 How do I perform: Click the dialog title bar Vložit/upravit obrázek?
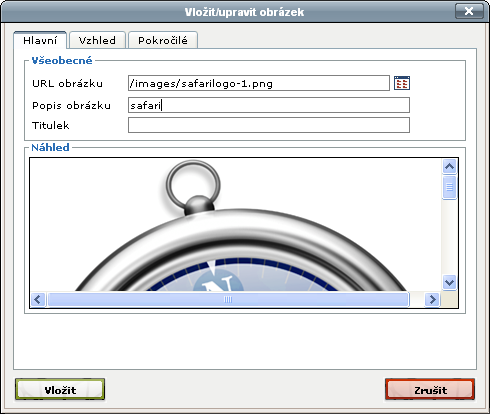[x=244, y=12]
